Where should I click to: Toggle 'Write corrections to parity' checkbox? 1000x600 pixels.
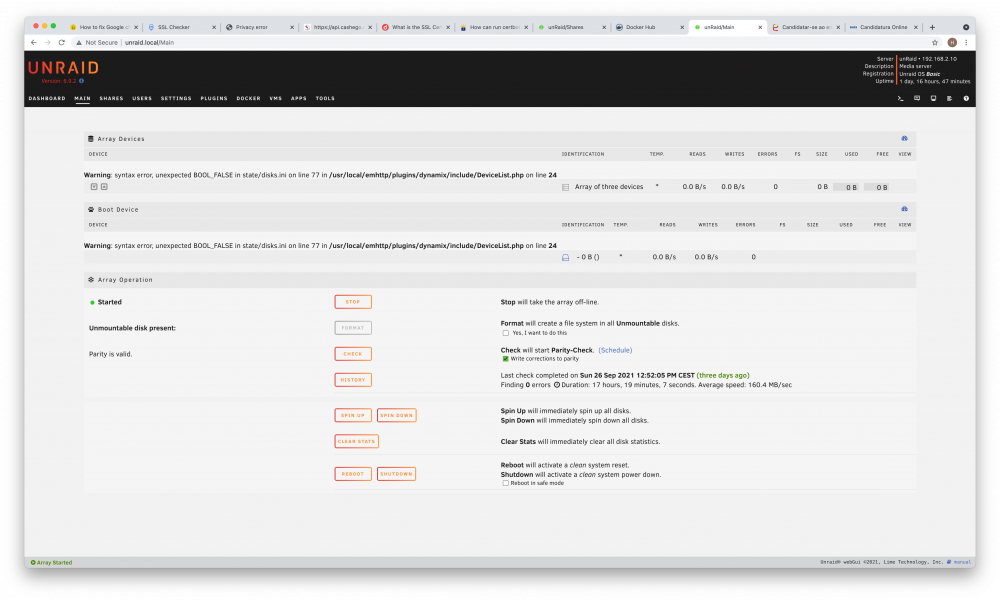click(506, 359)
